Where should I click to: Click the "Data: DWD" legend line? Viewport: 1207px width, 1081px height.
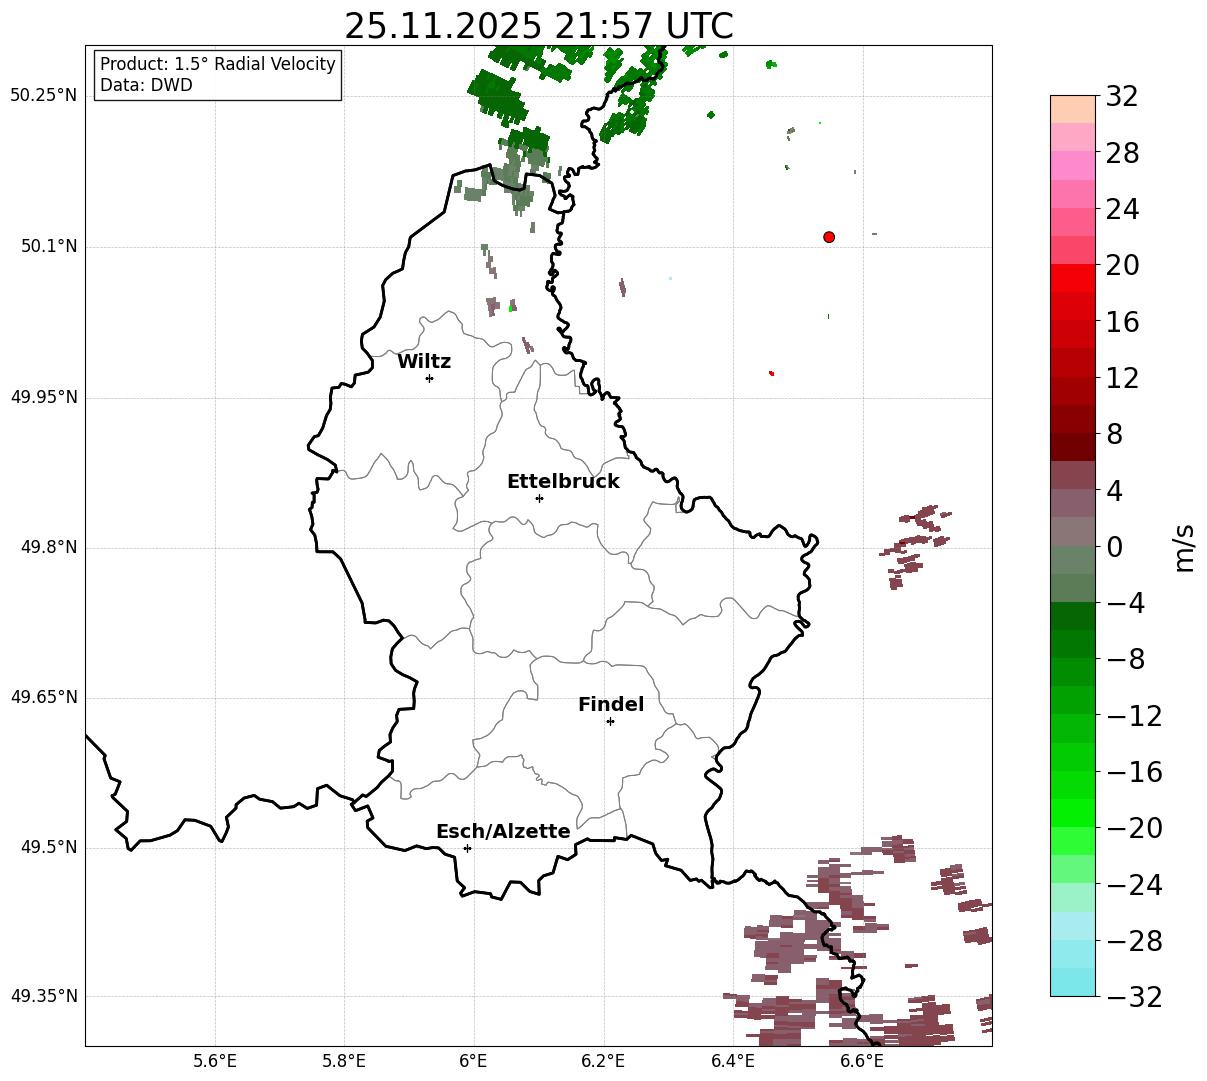point(146,85)
